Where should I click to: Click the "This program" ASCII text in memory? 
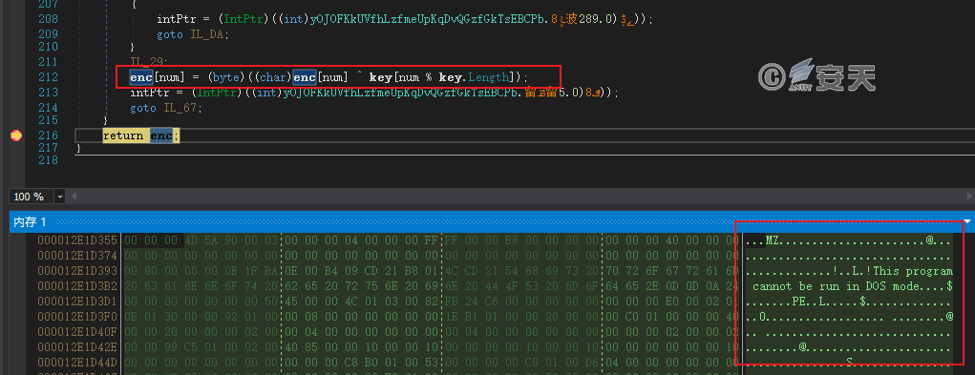pos(913,271)
